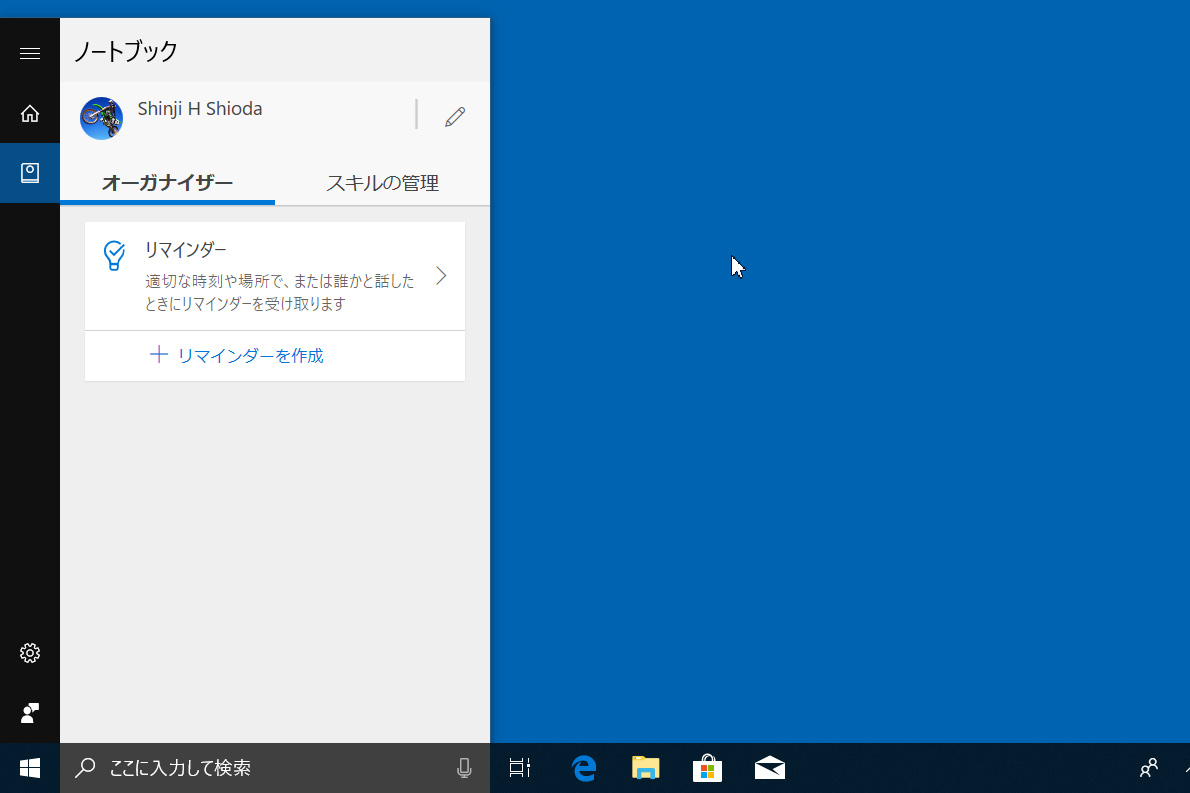The image size is (1190, 793).
Task: Click リマインダーを作成 link
Action: [x=250, y=355]
